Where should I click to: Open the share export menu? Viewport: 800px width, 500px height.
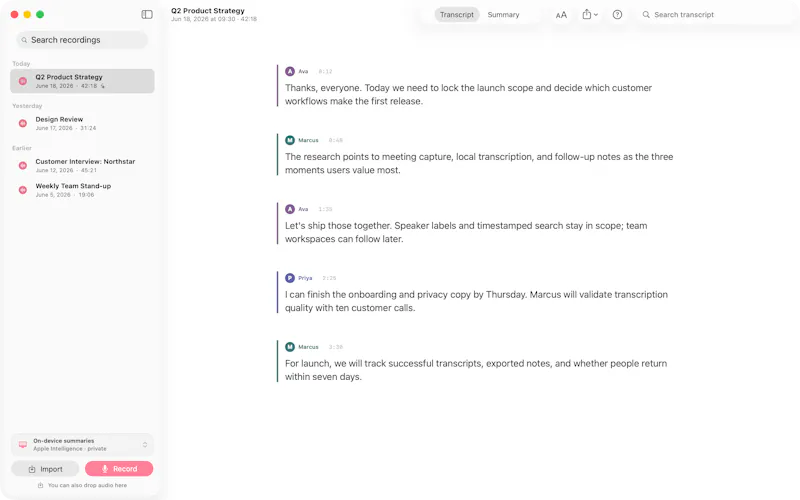click(590, 15)
